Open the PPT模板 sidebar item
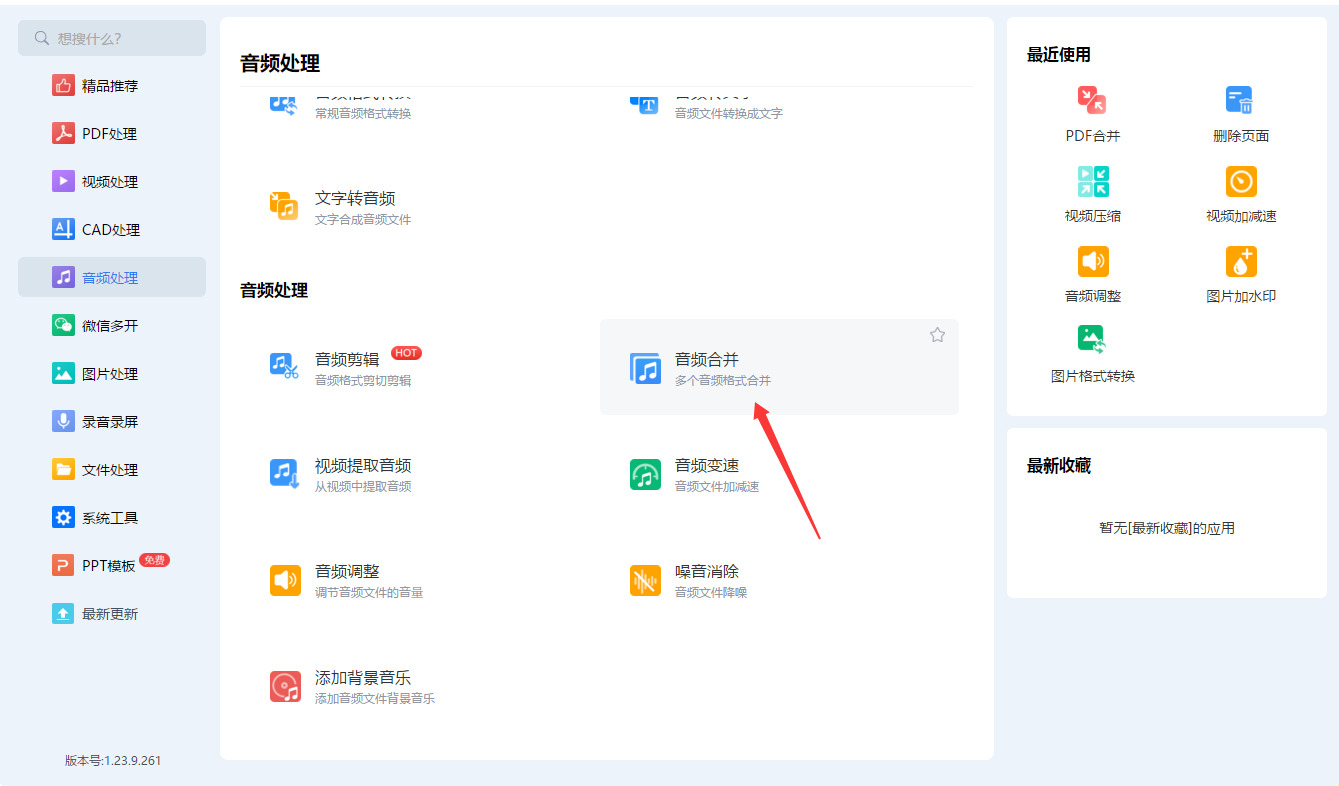 pos(112,566)
